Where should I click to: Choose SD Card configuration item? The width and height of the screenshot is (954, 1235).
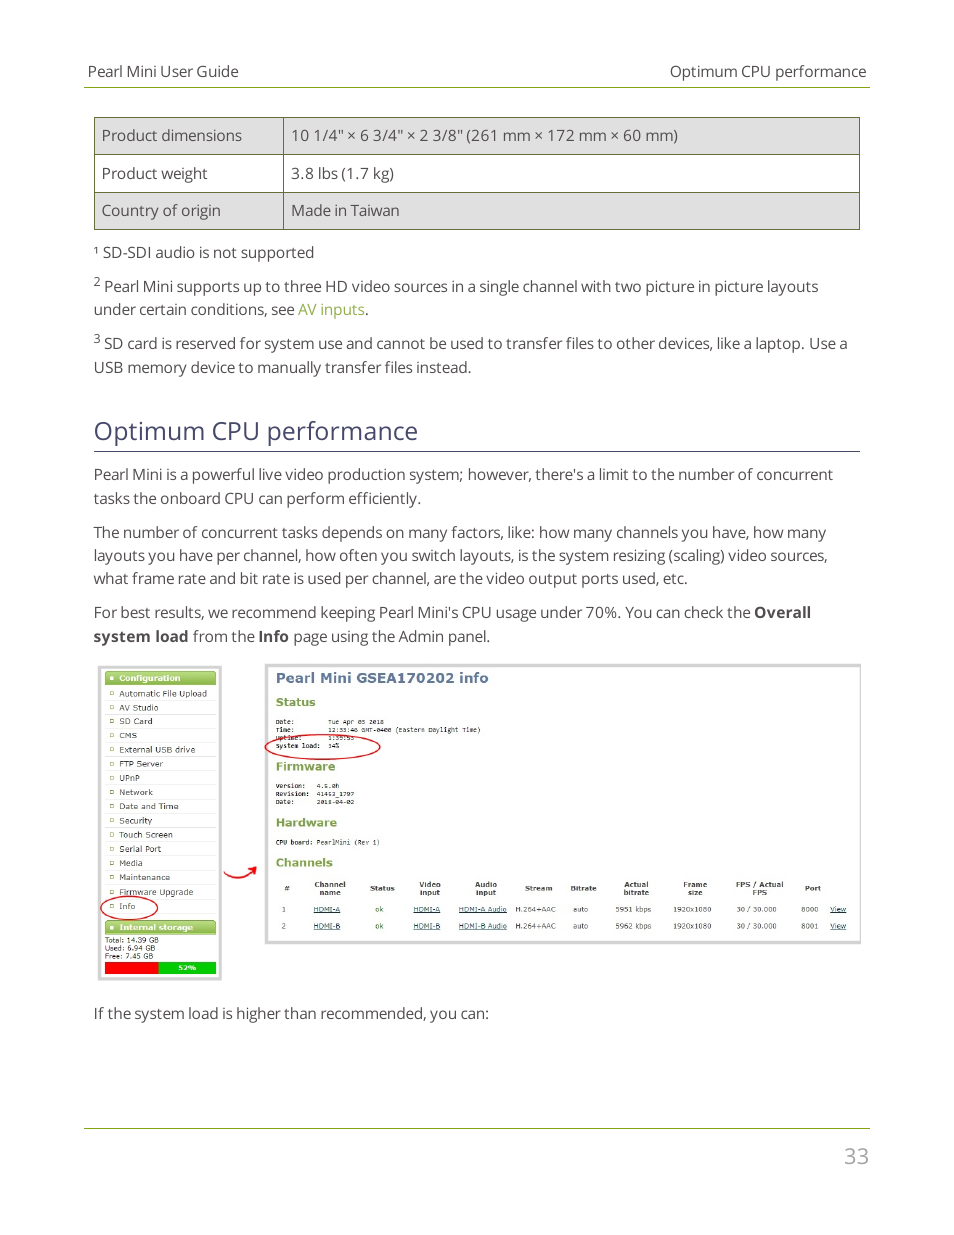(136, 721)
